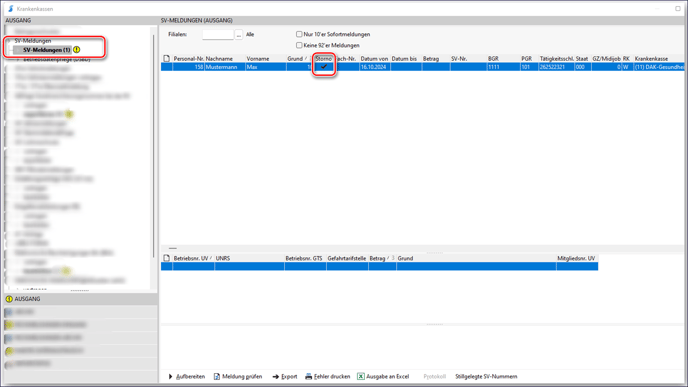Enable Keine 92'er Meldungen checkbox
Image resolution: width=688 pixels, height=387 pixels.
pos(299,45)
